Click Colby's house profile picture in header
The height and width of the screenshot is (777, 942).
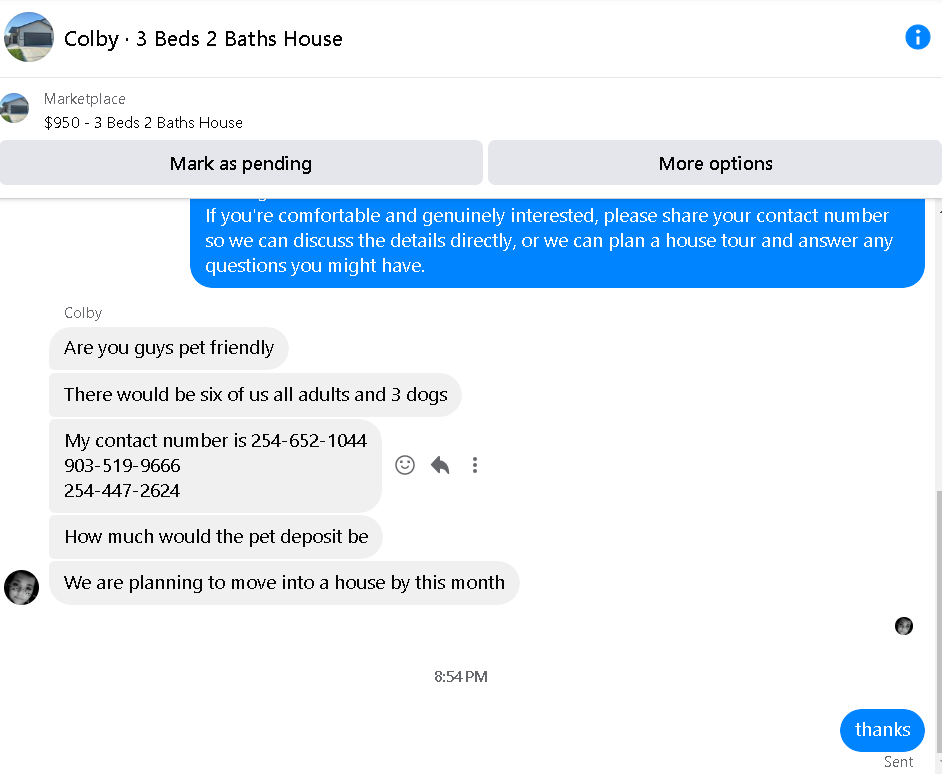tap(28, 37)
